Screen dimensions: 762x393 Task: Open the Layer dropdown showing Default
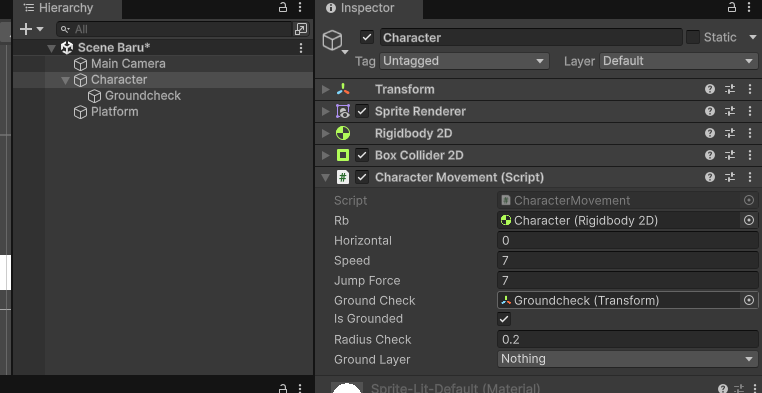coord(678,61)
